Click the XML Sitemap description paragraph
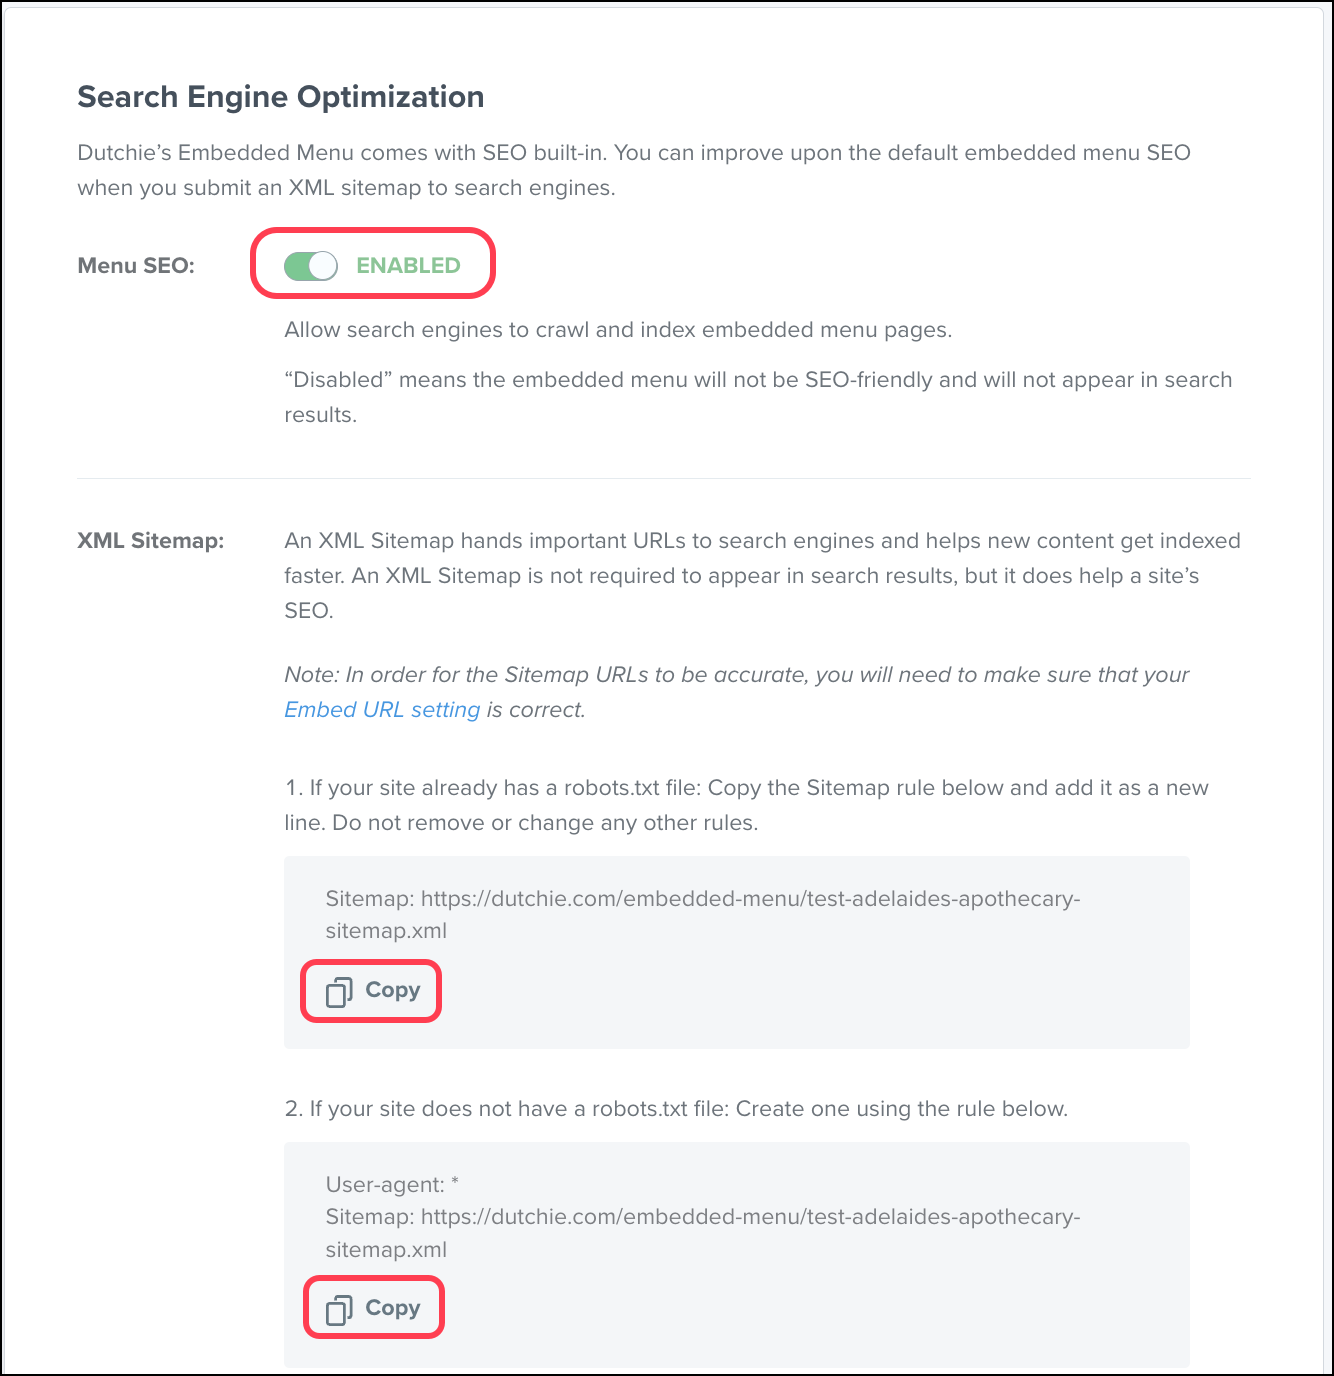Screen dimensions: 1334x1376 (762, 575)
